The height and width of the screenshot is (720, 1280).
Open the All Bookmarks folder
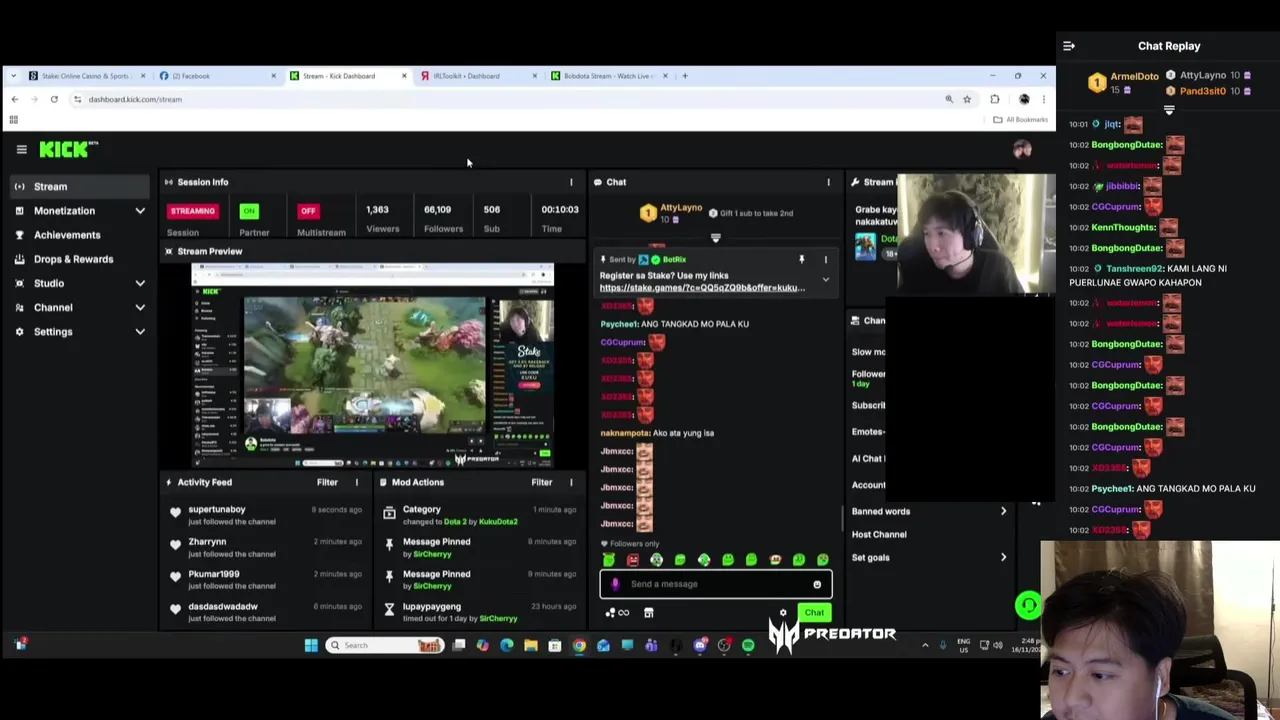pyautogui.click(x=1020, y=120)
